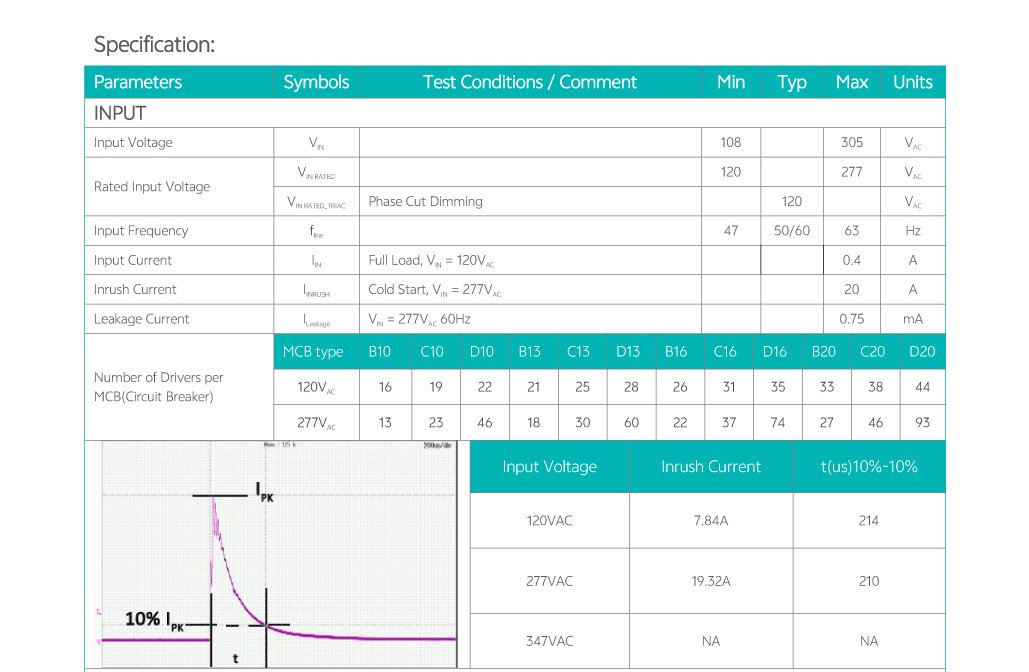The width and height of the screenshot is (1029, 672).
Task: Open the inrush current waveform graph
Action: click(277, 554)
